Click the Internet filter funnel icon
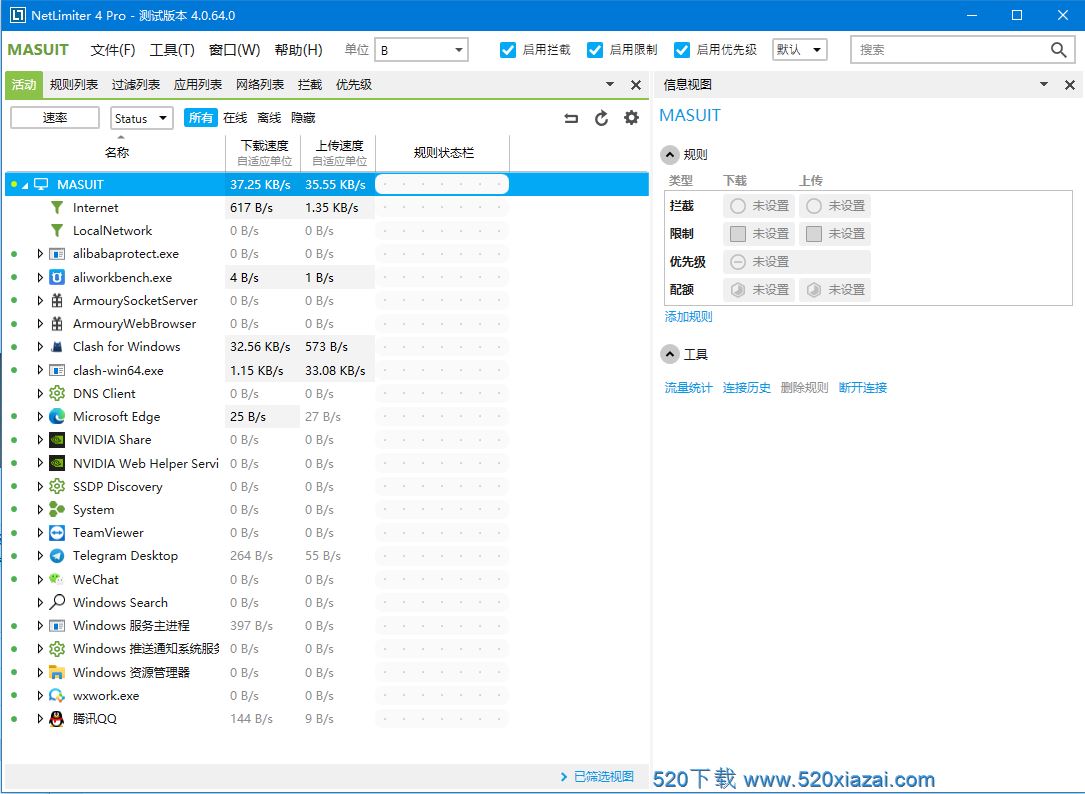The image size is (1085, 794). [x=57, y=208]
